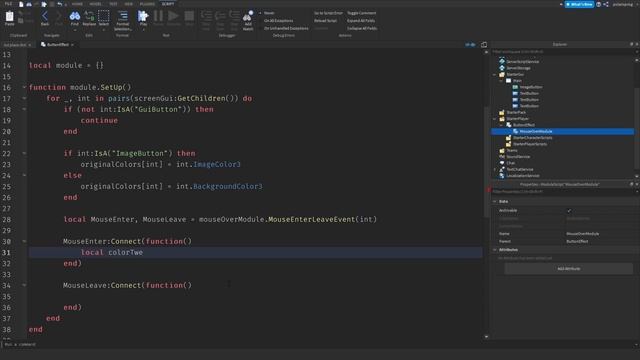Image resolution: width=640 pixels, height=360 pixels.
Task: Click Go to Script Error button
Action: click(328, 13)
